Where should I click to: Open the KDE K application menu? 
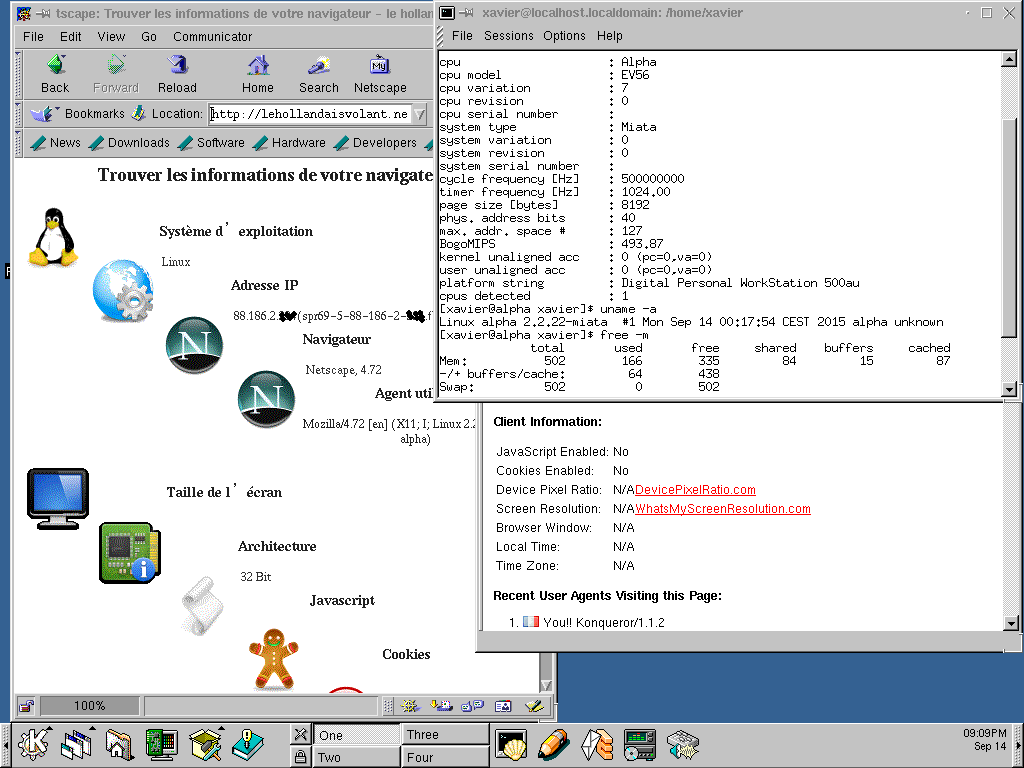(33, 744)
